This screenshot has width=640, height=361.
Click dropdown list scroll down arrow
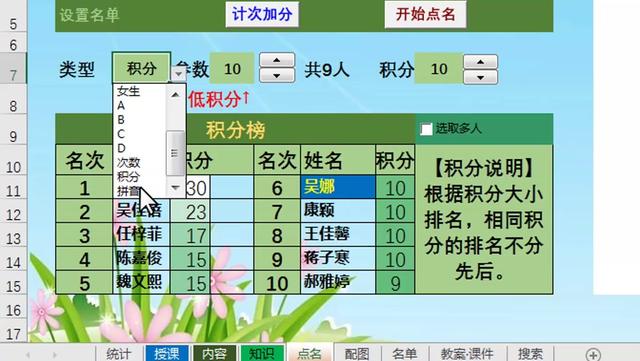point(176,187)
